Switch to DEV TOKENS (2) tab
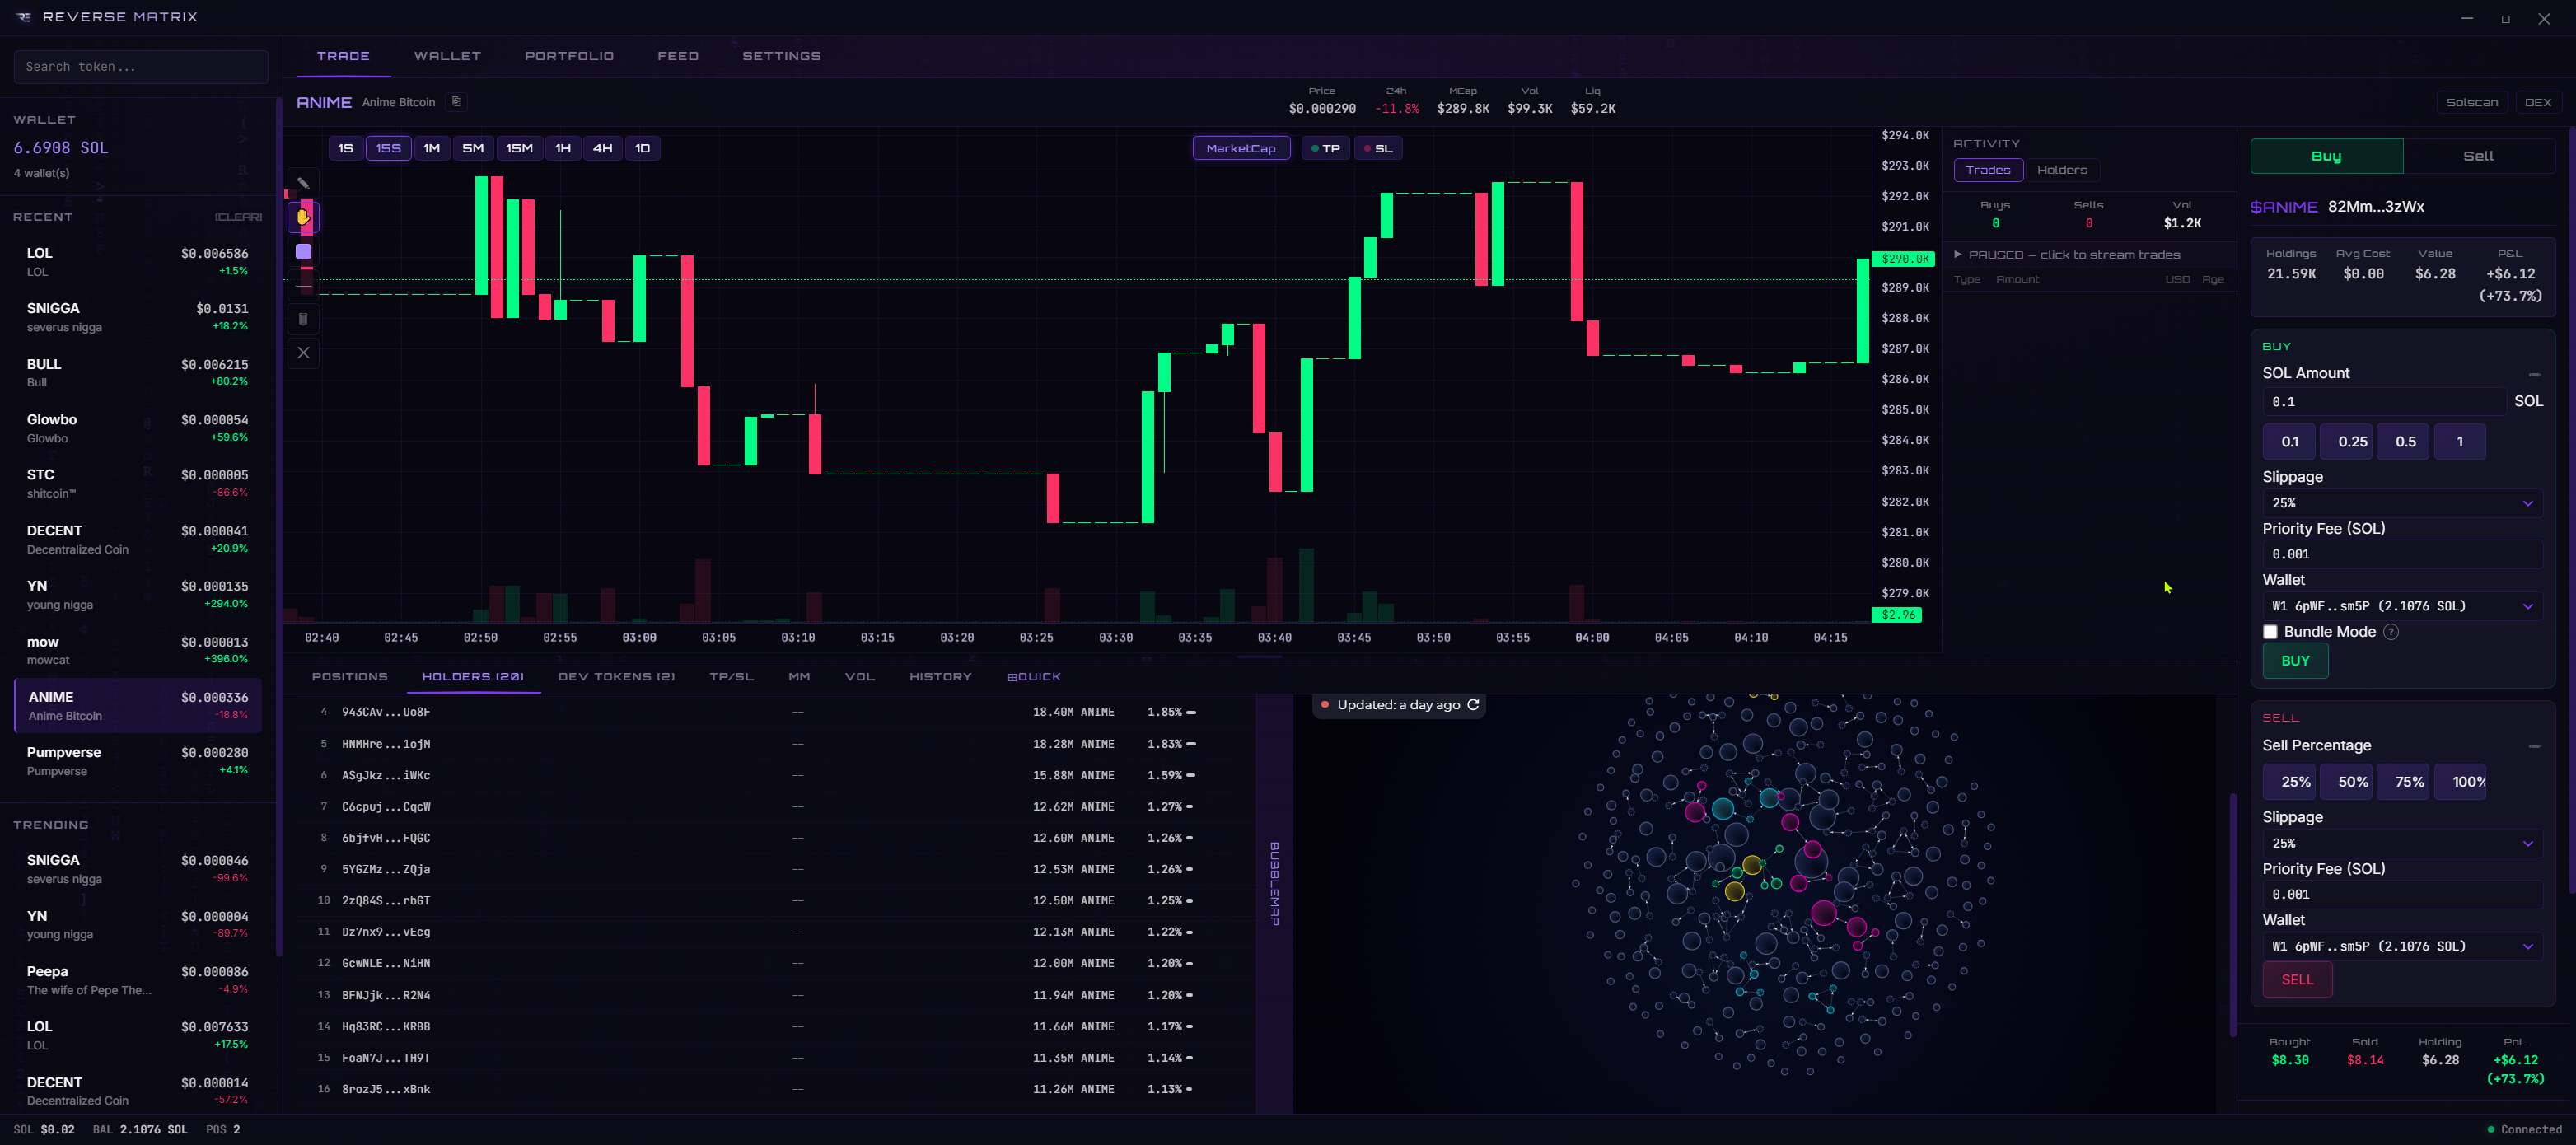The image size is (2576, 1145). (x=616, y=677)
